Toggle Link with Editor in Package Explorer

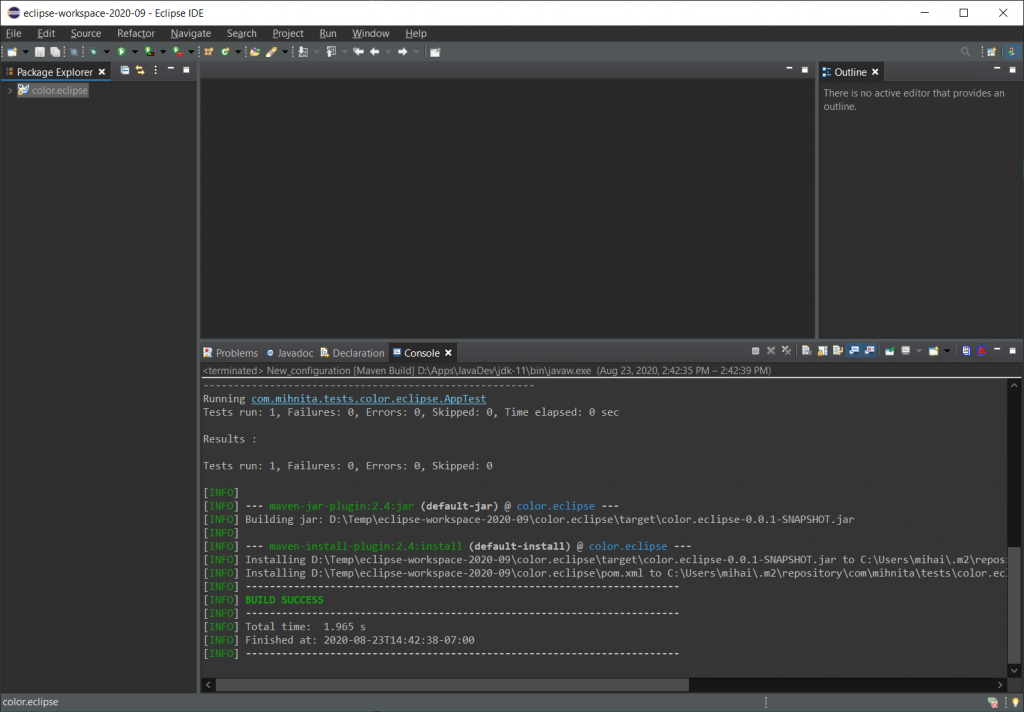pyautogui.click(x=140, y=70)
